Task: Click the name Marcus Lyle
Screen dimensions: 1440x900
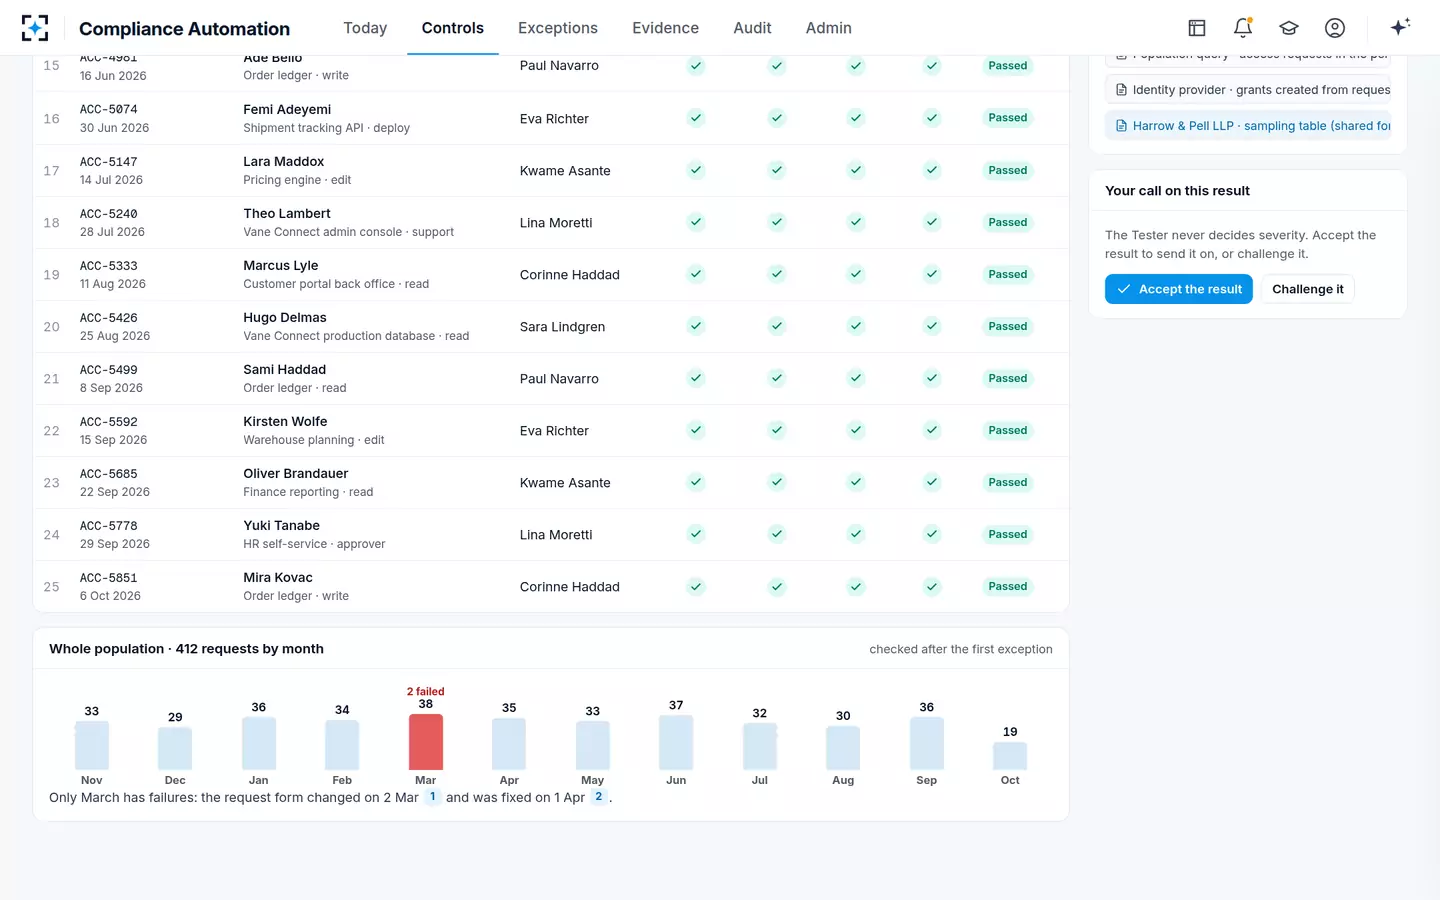Action: coord(281,266)
